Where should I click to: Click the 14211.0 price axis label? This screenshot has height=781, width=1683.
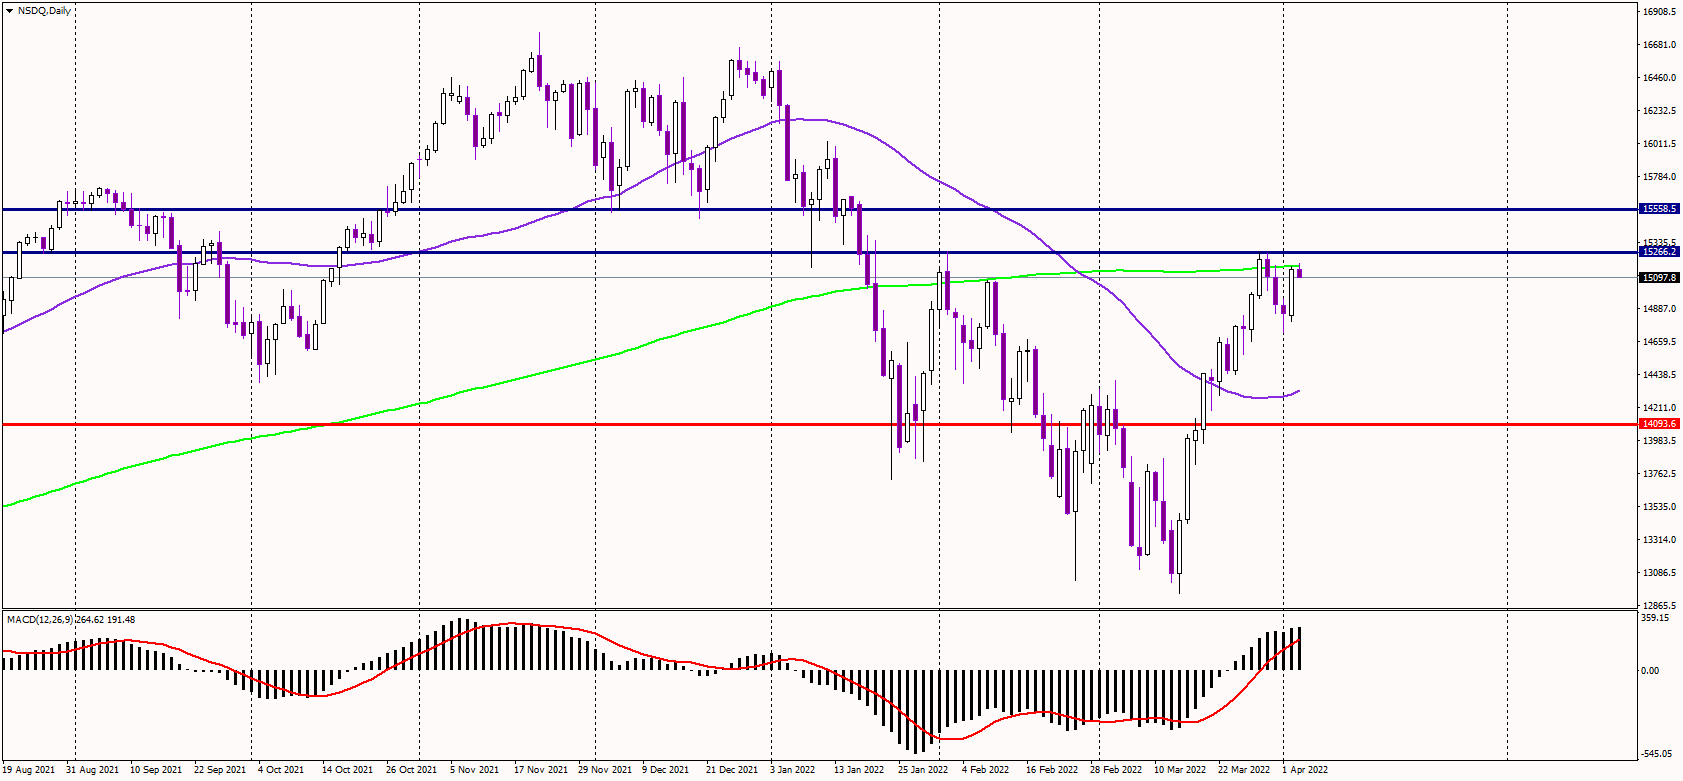click(x=1659, y=408)
